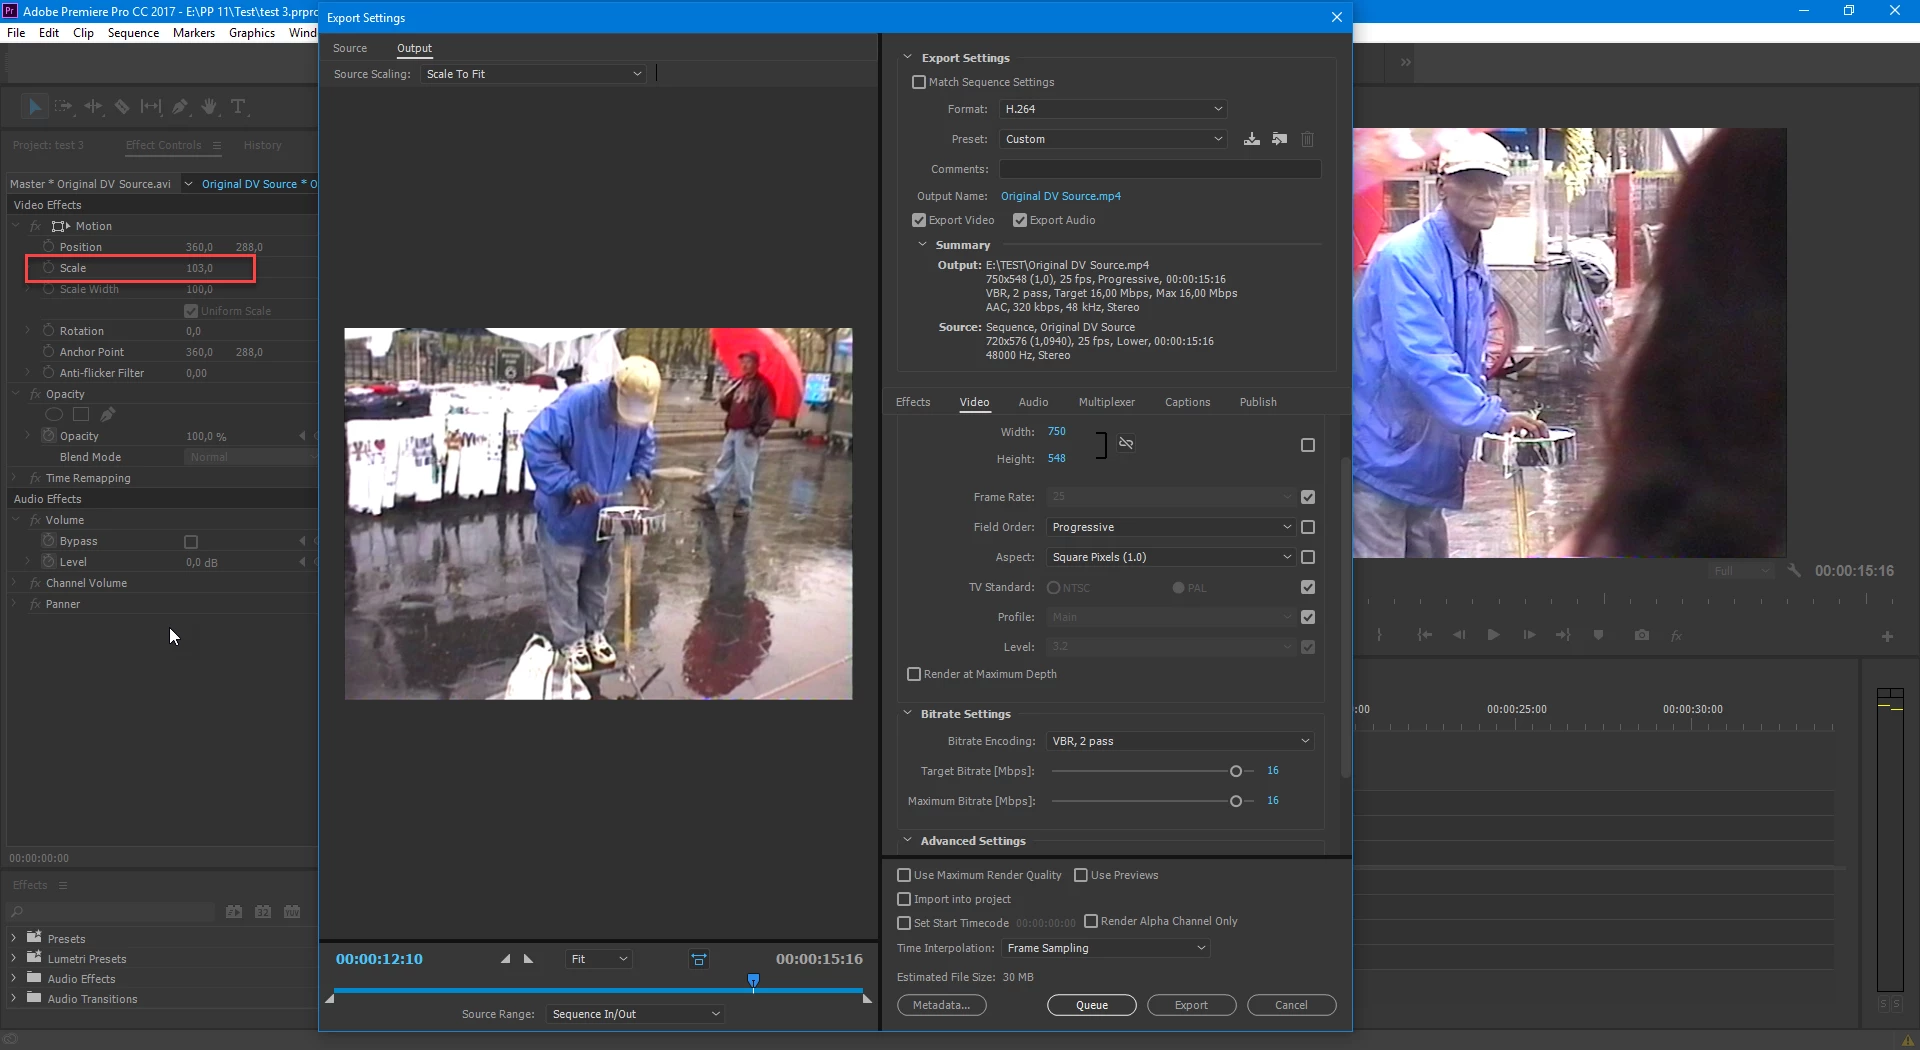
Task: Switch to the Audio tab
Action: point(1033,402)
